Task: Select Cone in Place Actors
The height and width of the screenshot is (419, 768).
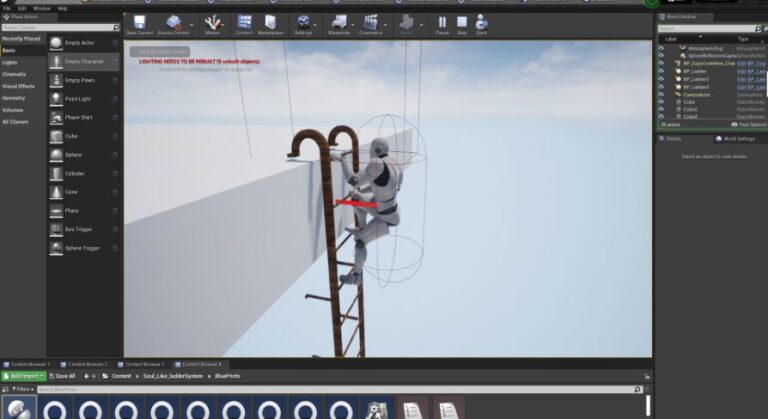Action: (84, 192)
